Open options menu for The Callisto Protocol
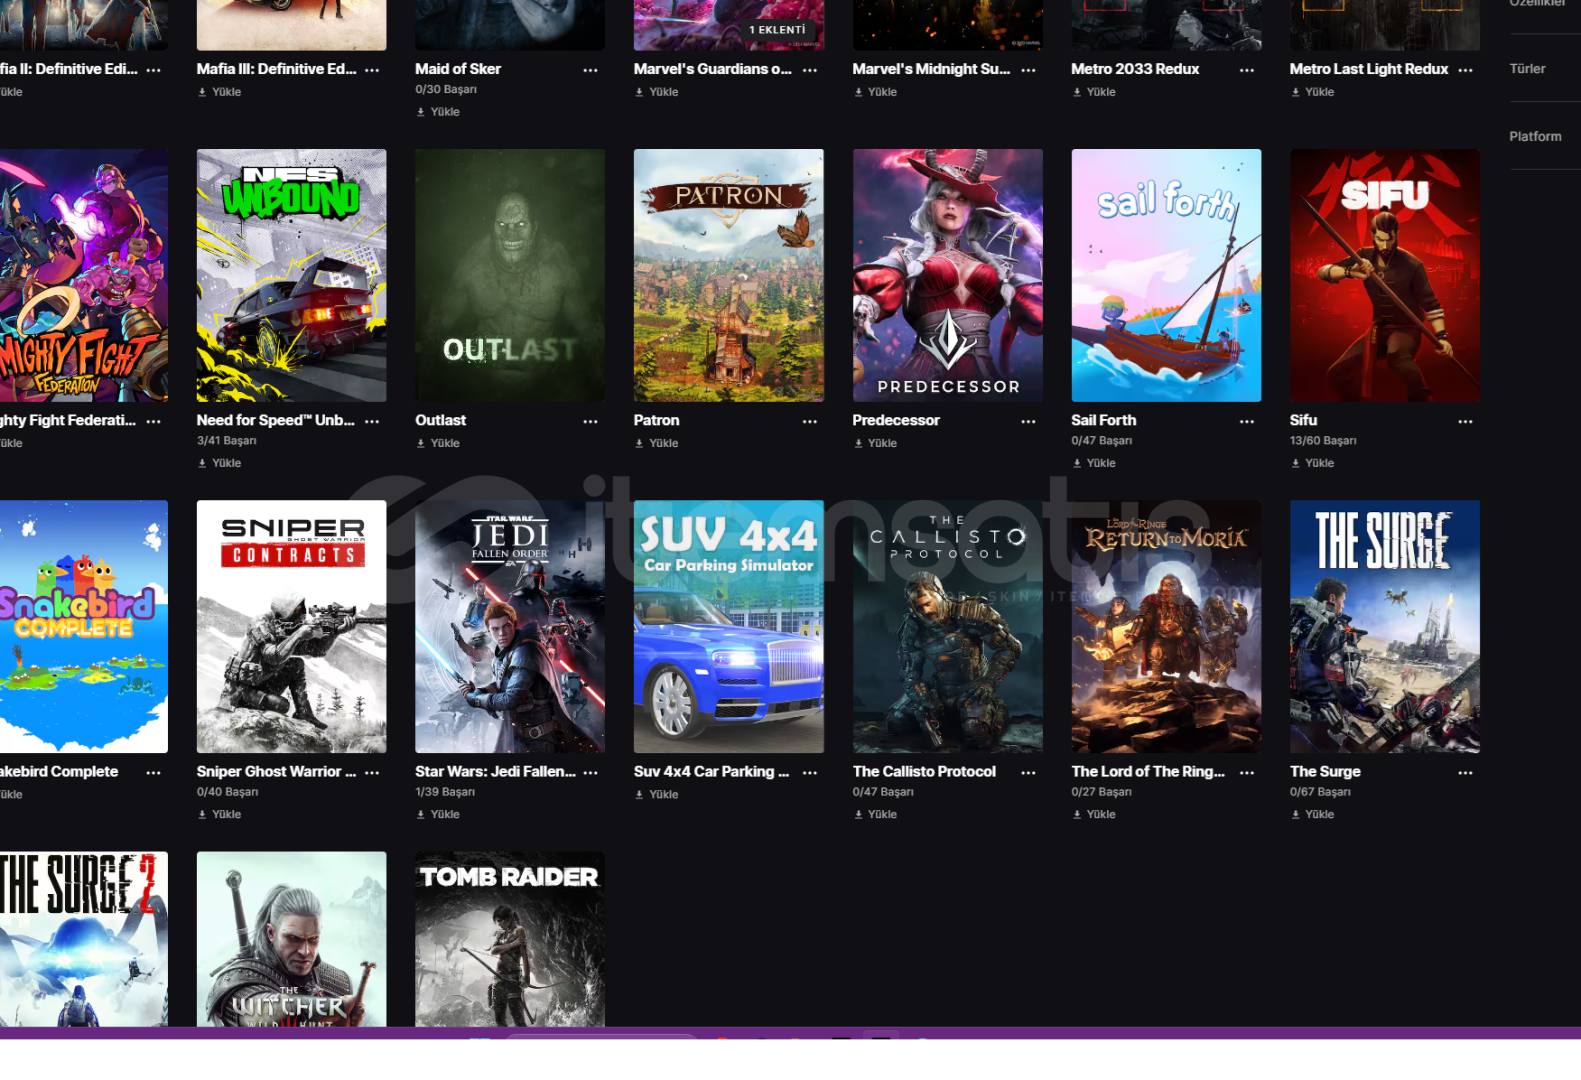This screenshot has width=1581, height=1080. click(1028, 773)
